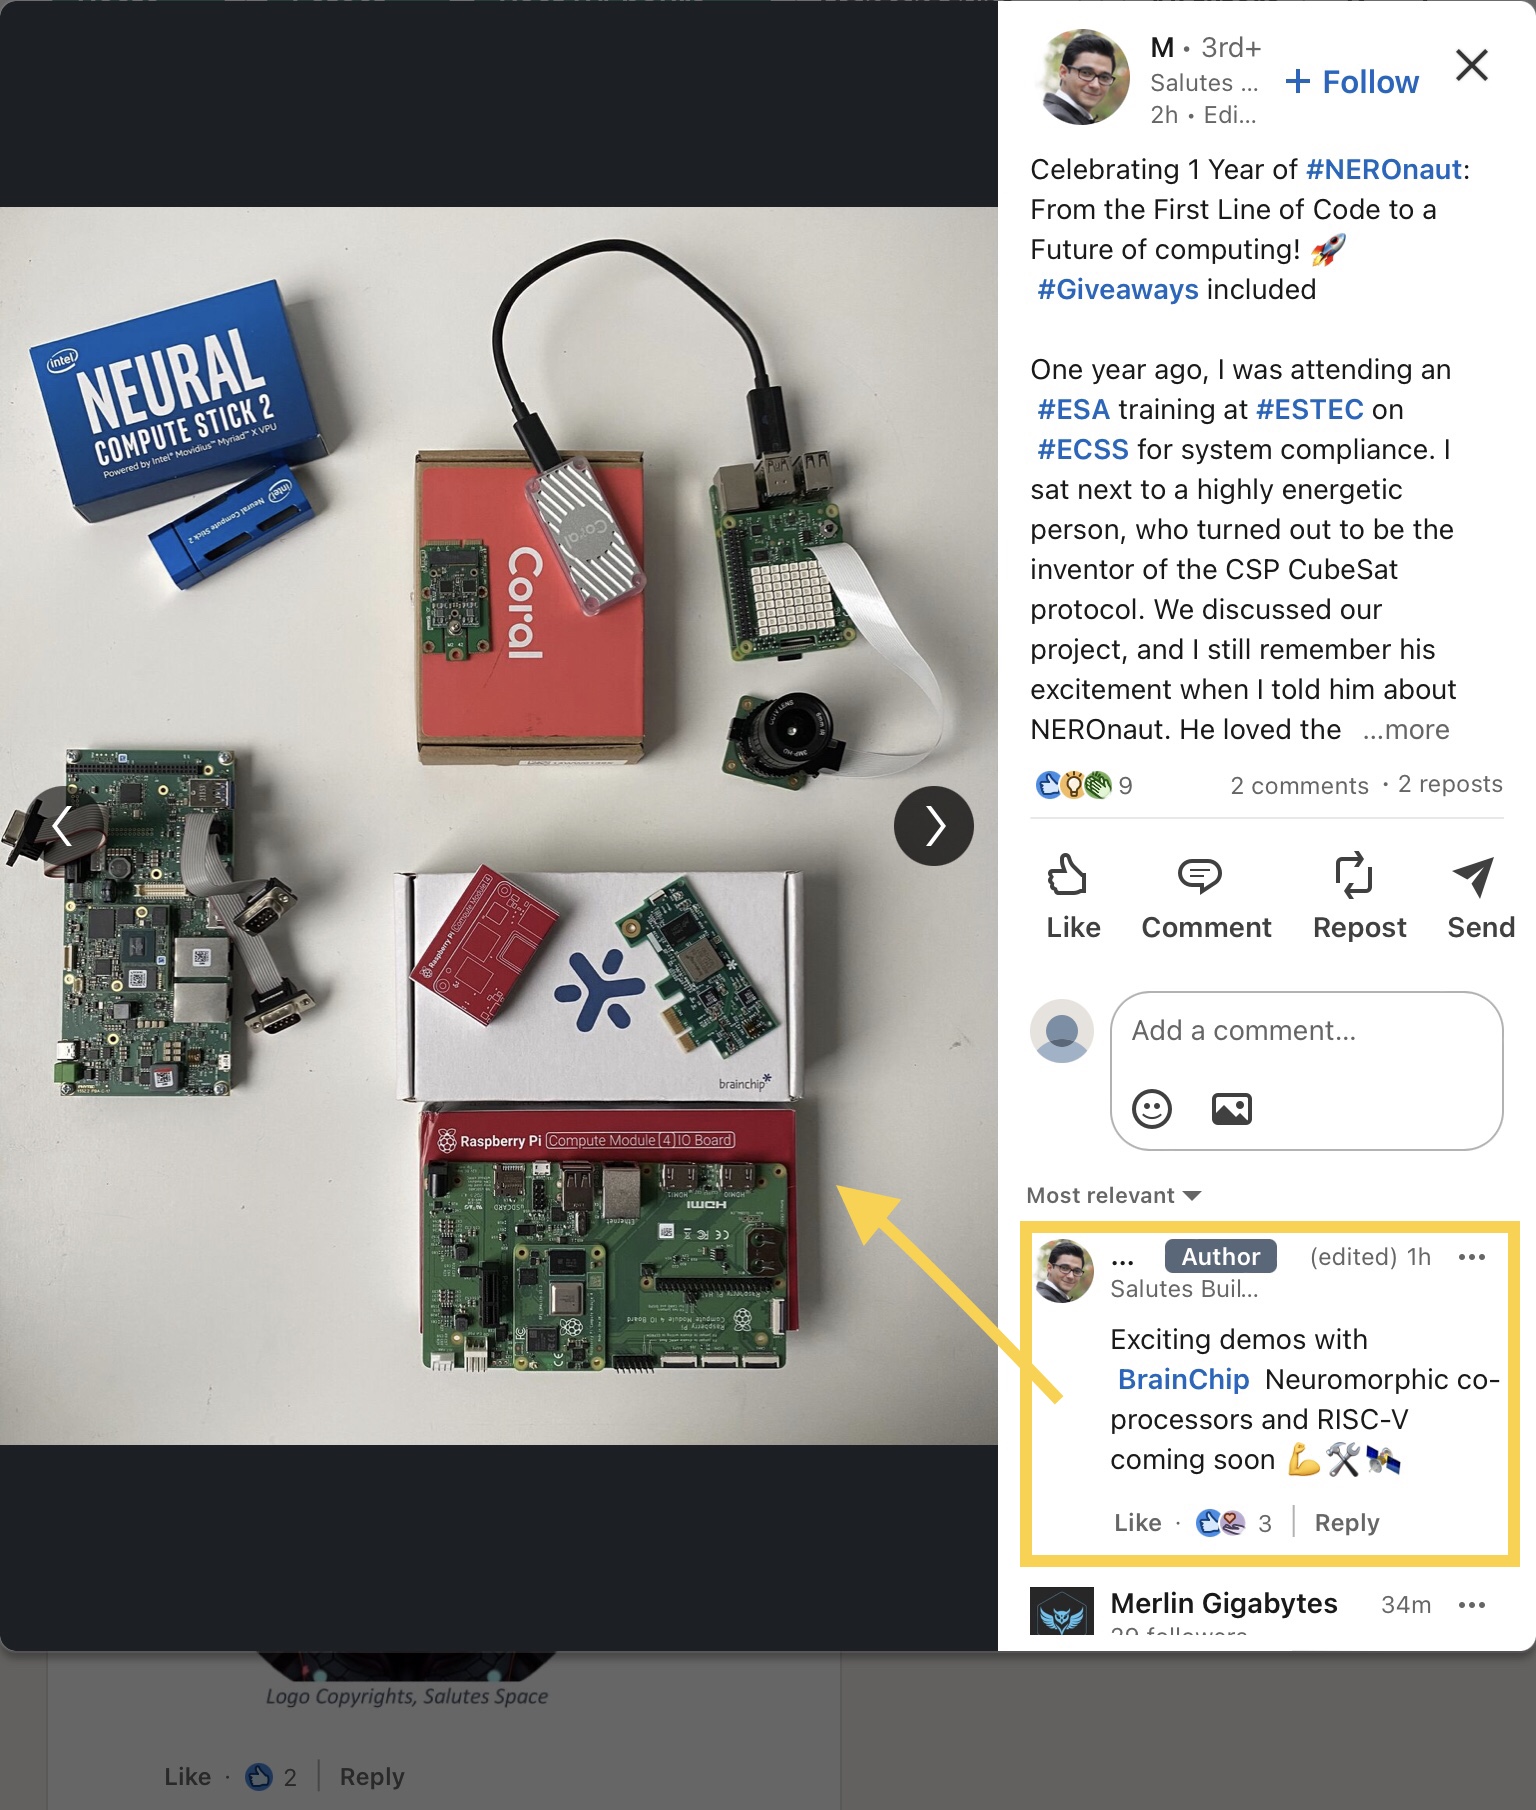Open three-dot menu on author's comment
This screenshot has height=1810, width=1536.
tap(1471, 1257)
